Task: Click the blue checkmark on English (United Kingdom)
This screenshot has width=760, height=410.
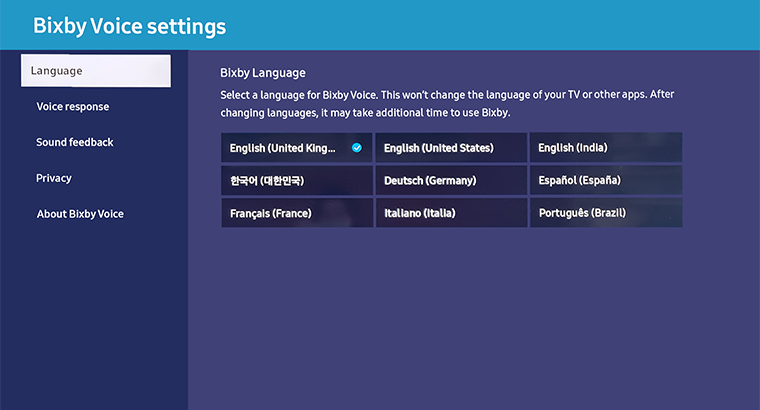Action: coord(357,148)
